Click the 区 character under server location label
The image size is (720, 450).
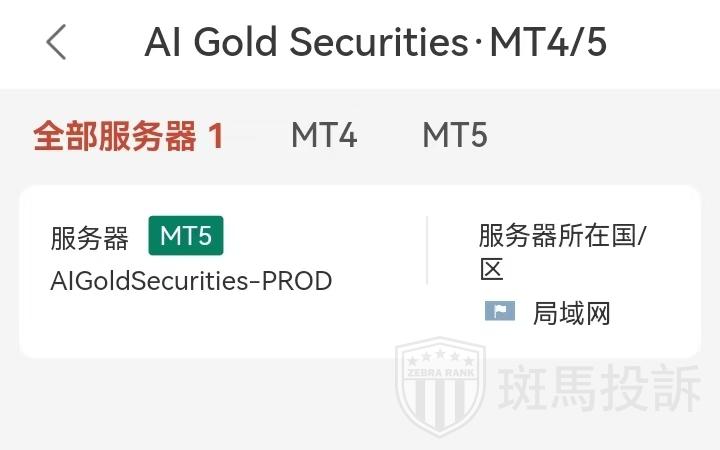pos(491,269)
